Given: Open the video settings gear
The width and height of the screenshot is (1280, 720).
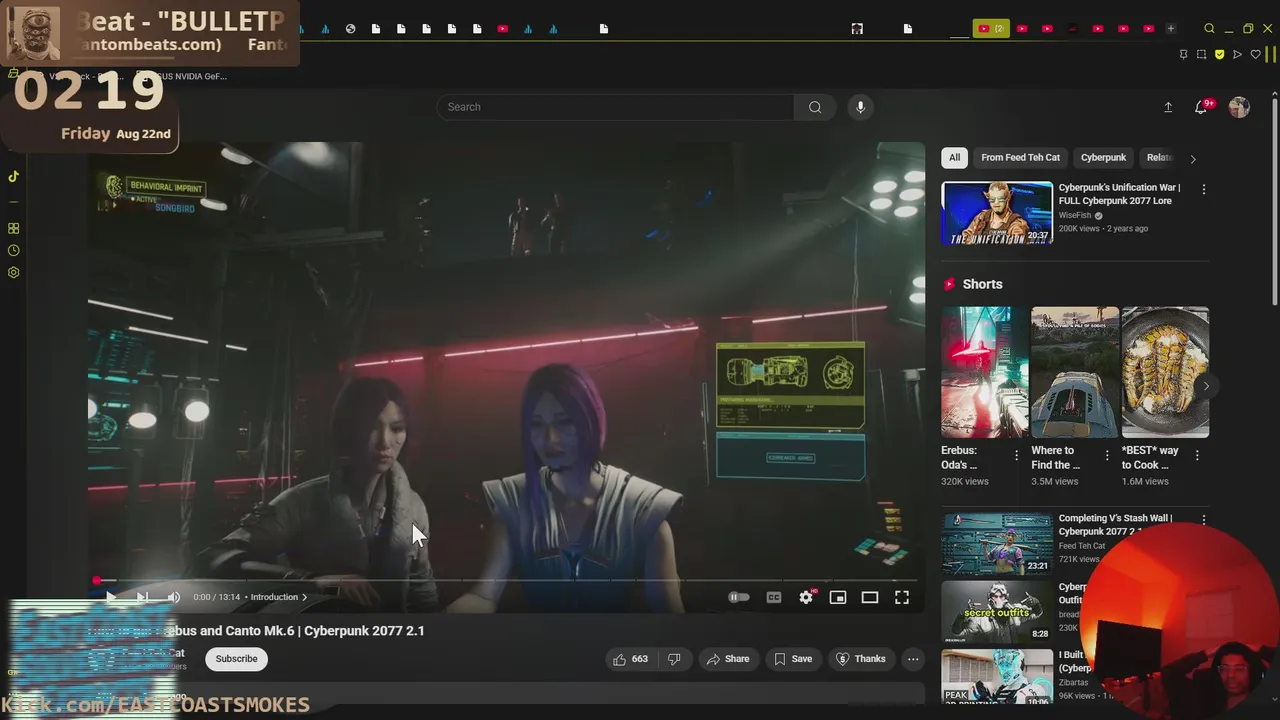Looking at the screenshot, I should (806, 597).
